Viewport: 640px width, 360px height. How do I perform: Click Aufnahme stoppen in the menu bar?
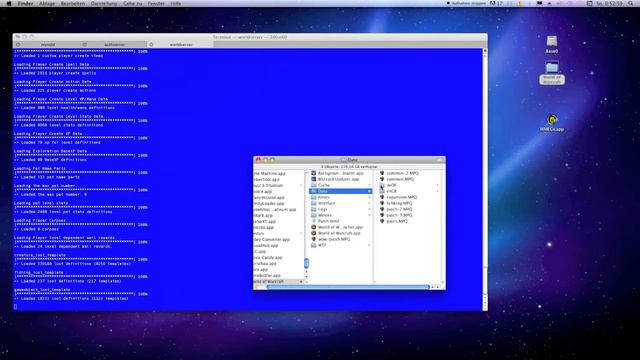pos(466,3)
